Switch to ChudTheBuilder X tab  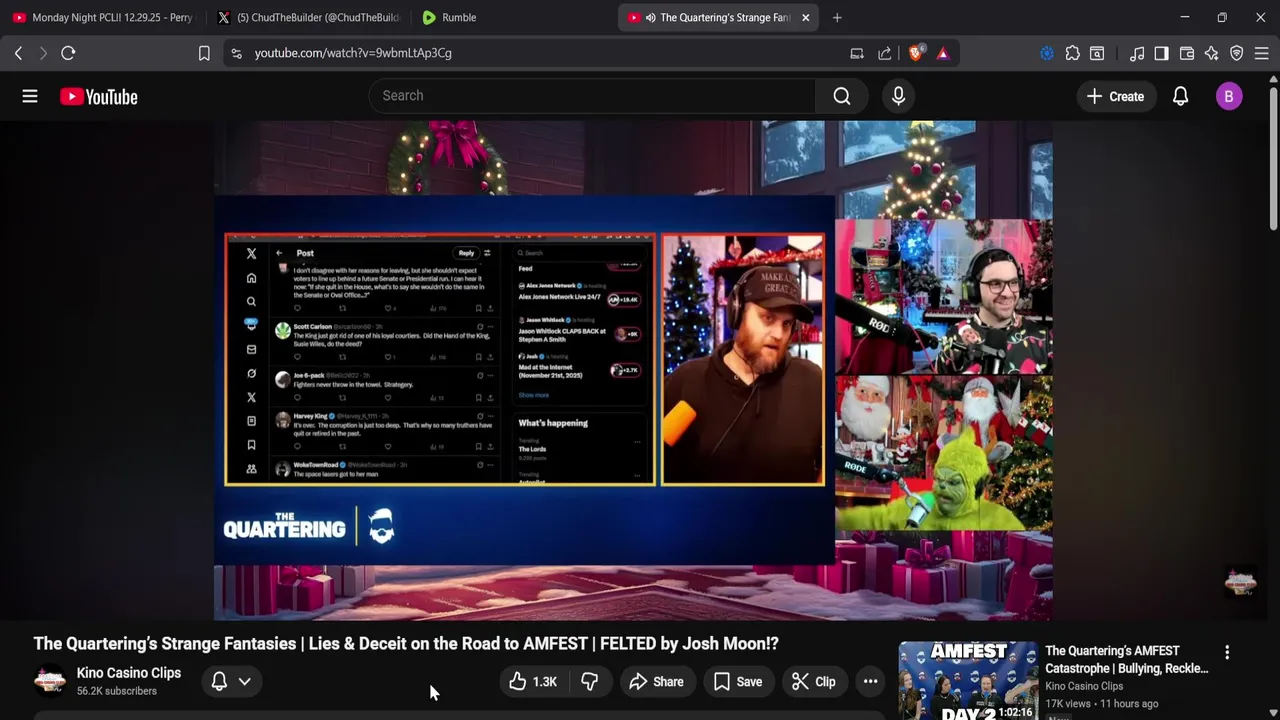pyautogui.click(x=308, y=17)
